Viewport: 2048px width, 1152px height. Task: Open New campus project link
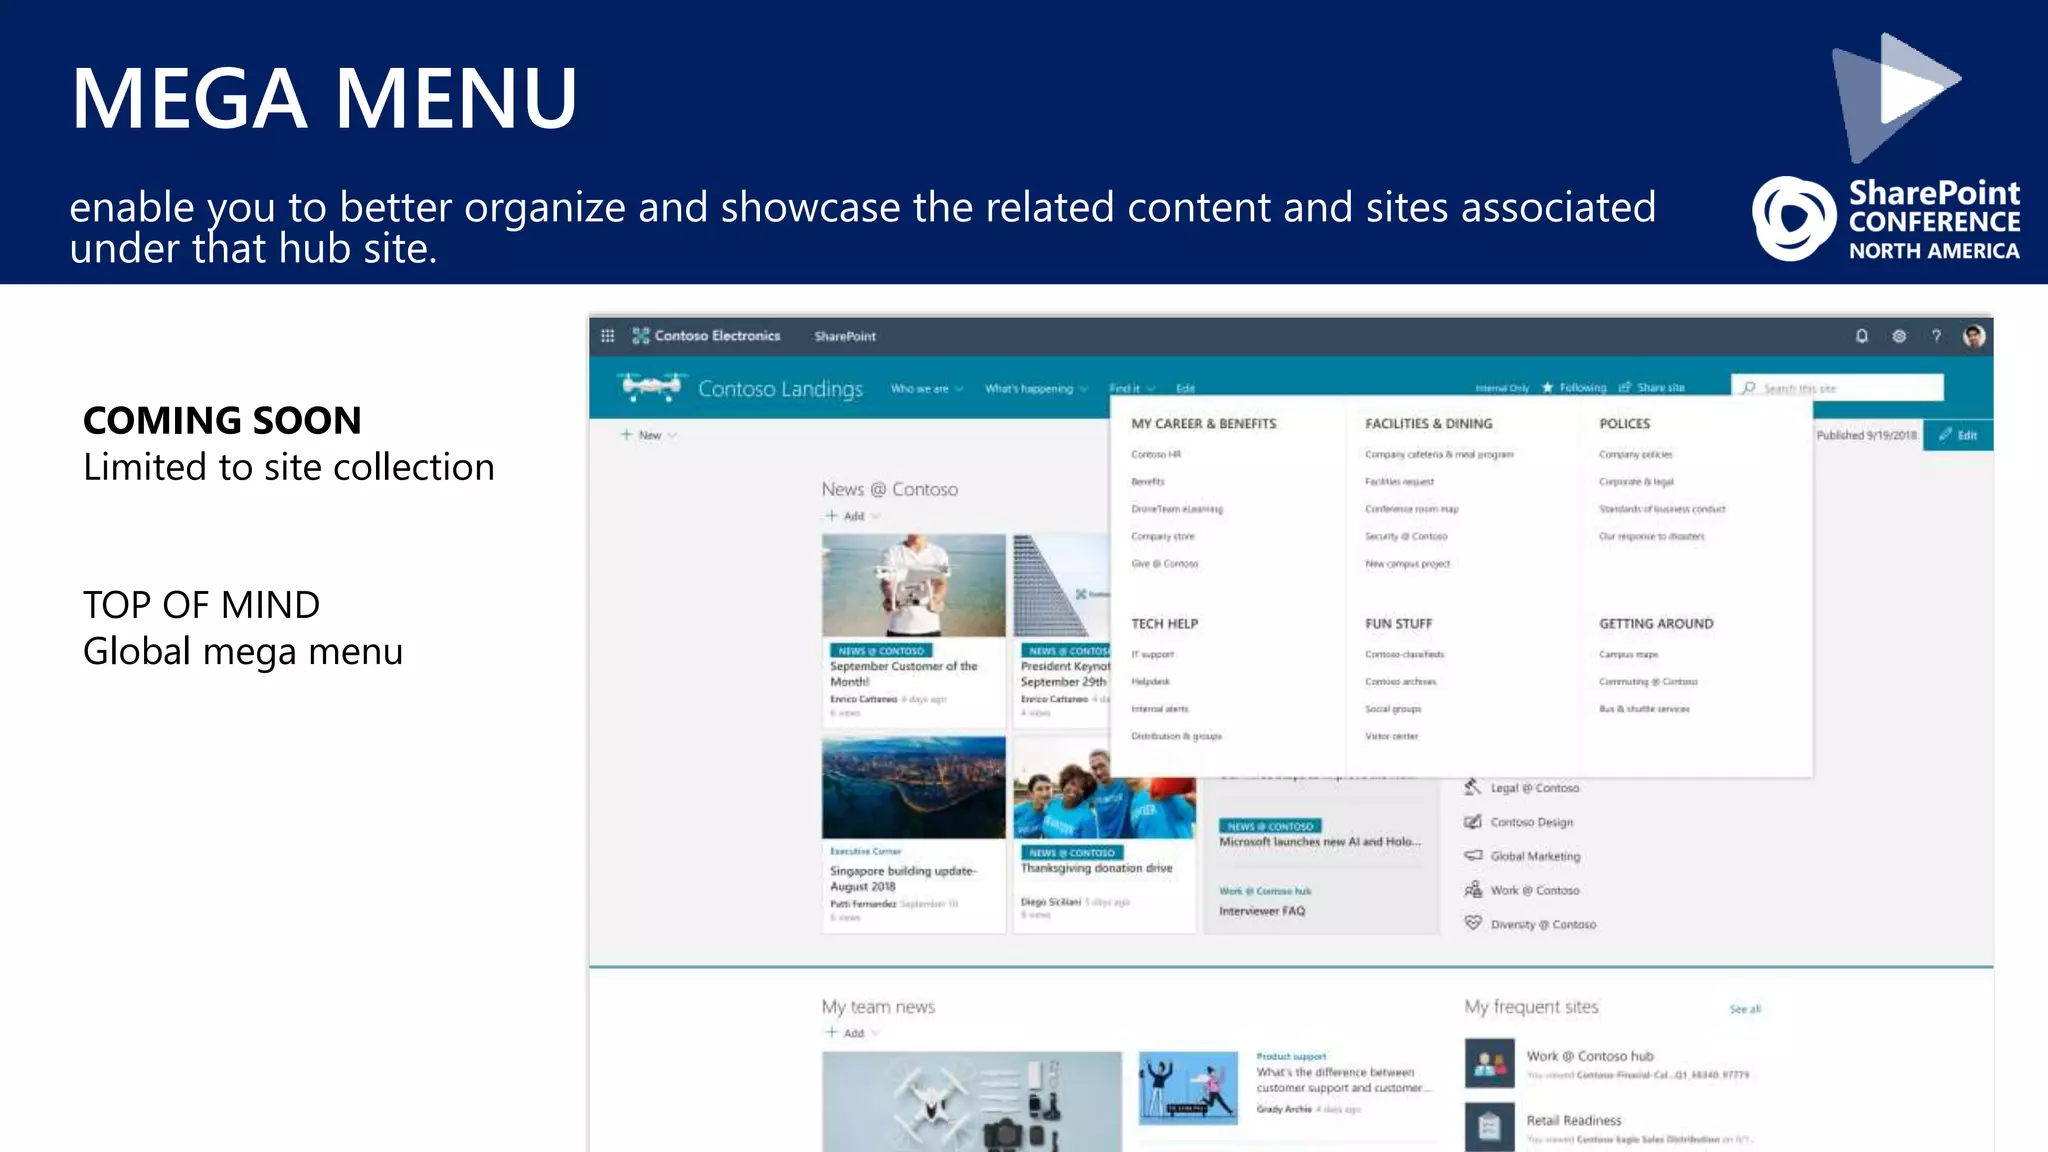1407,563
